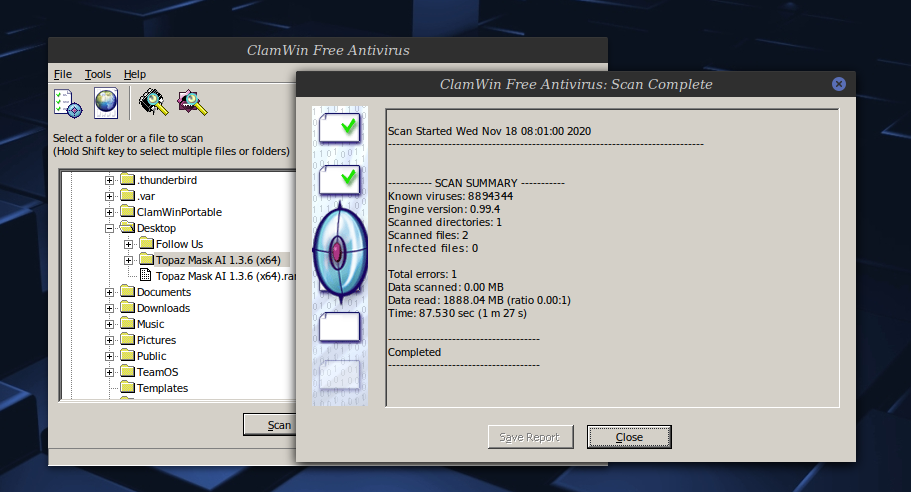Expand the Follow Us folder node
911x492 pixels.
pyautogui.click(x=128, y=245)
